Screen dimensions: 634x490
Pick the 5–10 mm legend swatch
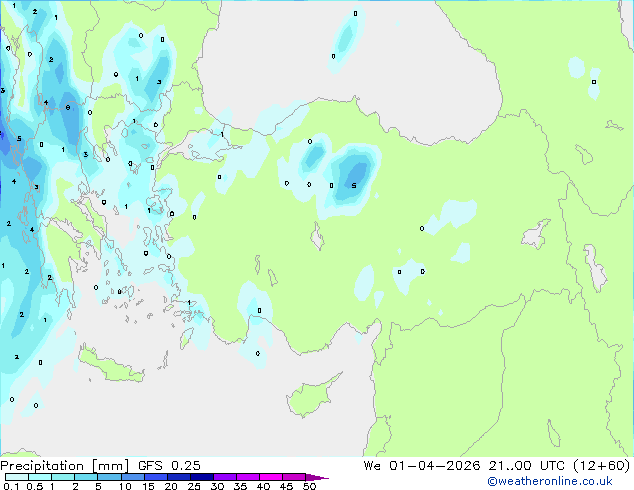pos(109,477)
